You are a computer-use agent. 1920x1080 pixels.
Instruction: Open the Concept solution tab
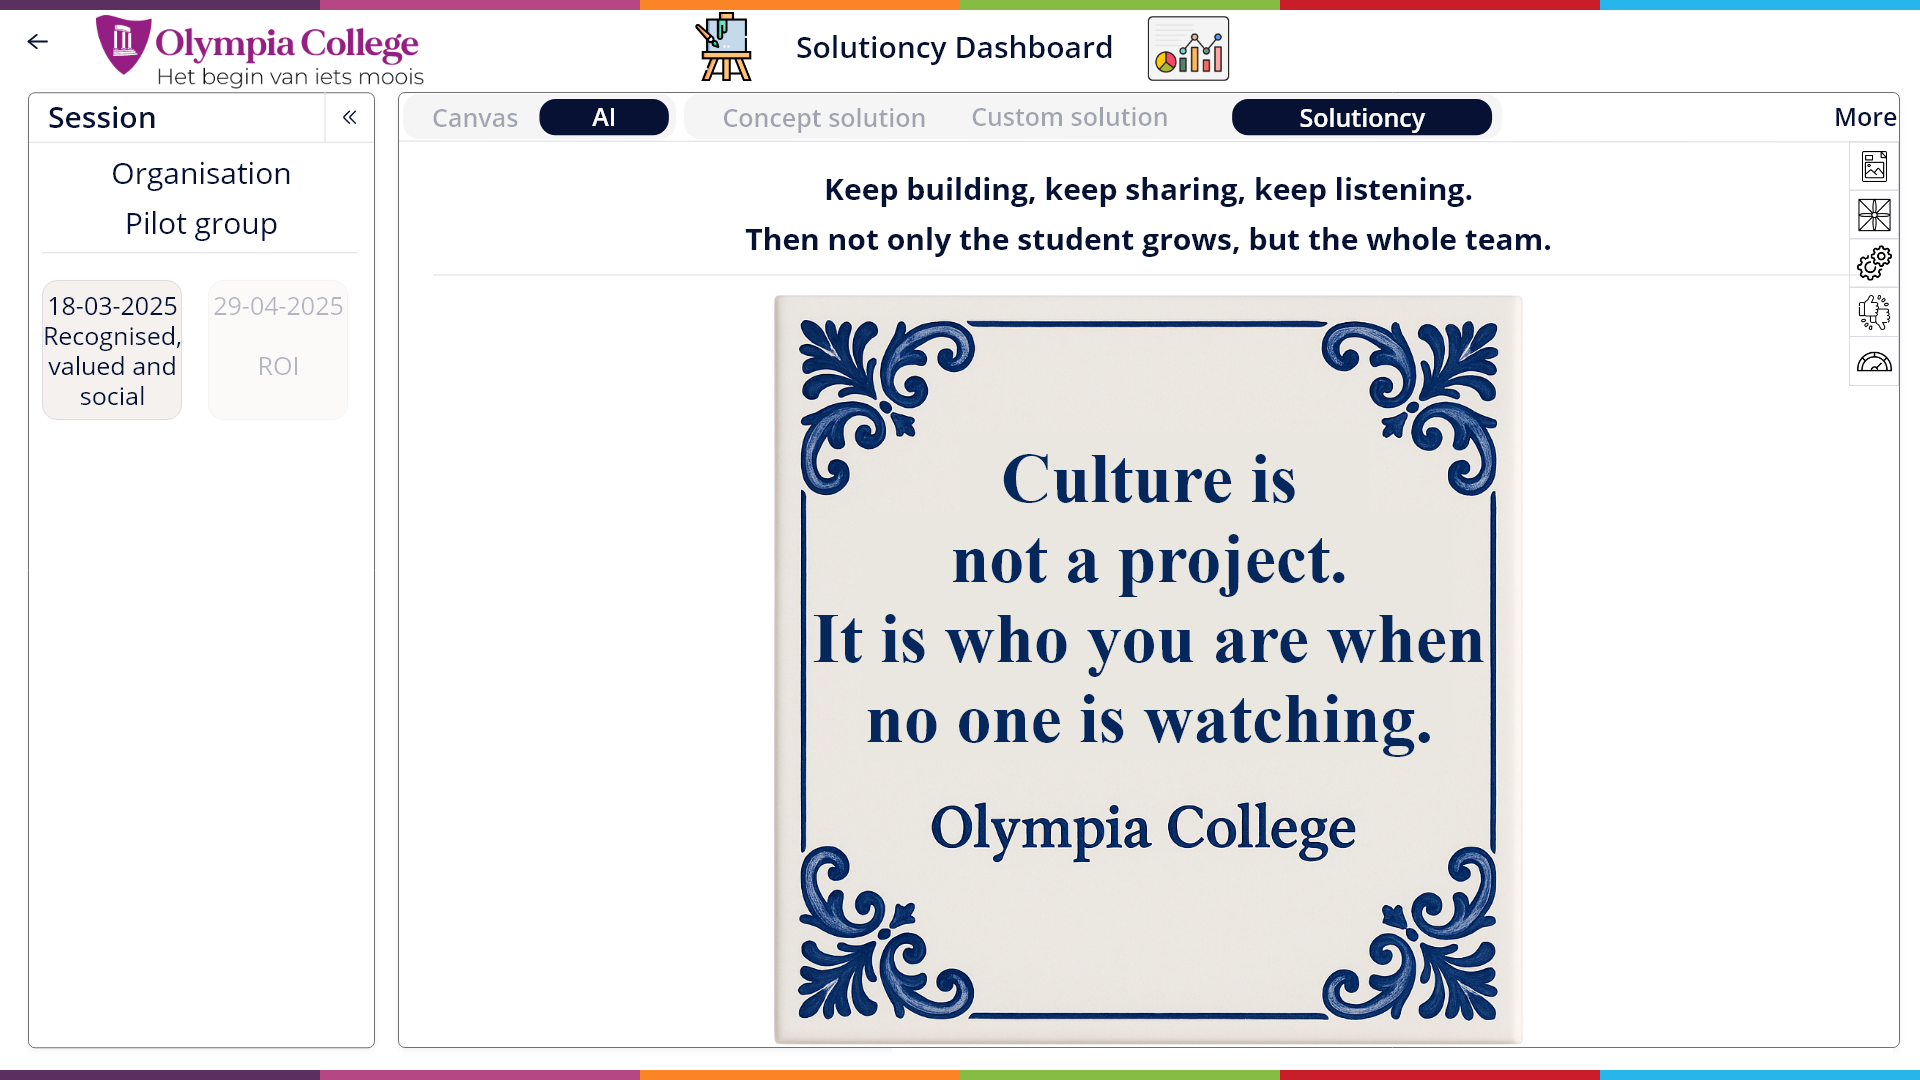coord(824,118)
